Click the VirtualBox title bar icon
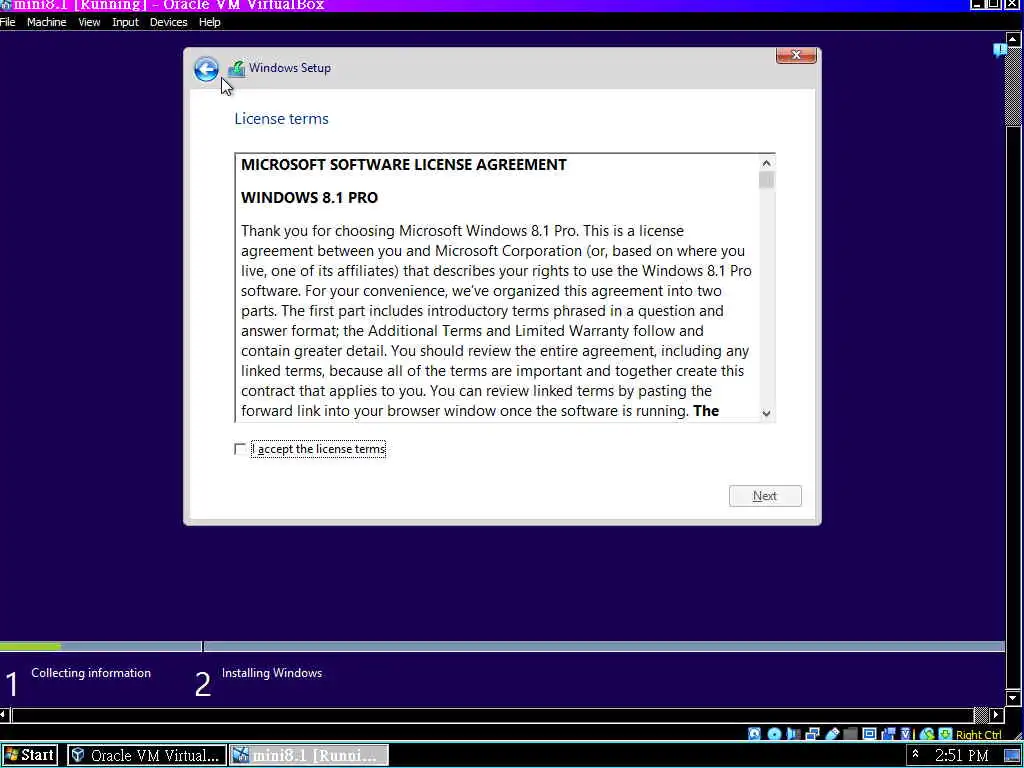The image size is (1024, 768). pos(6,5)
